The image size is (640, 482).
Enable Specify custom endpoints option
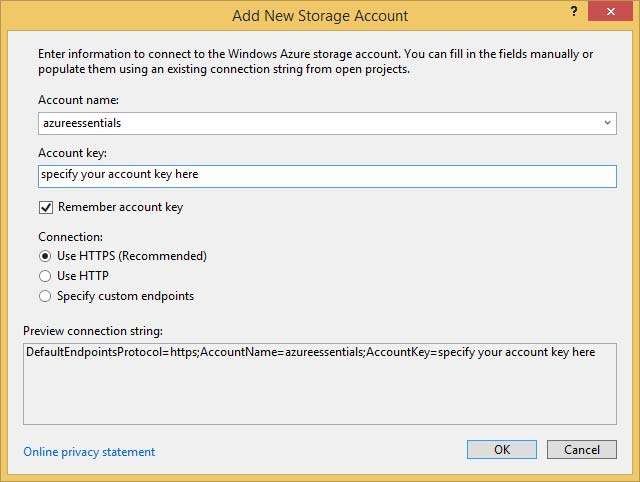click(x=45, y=296)
